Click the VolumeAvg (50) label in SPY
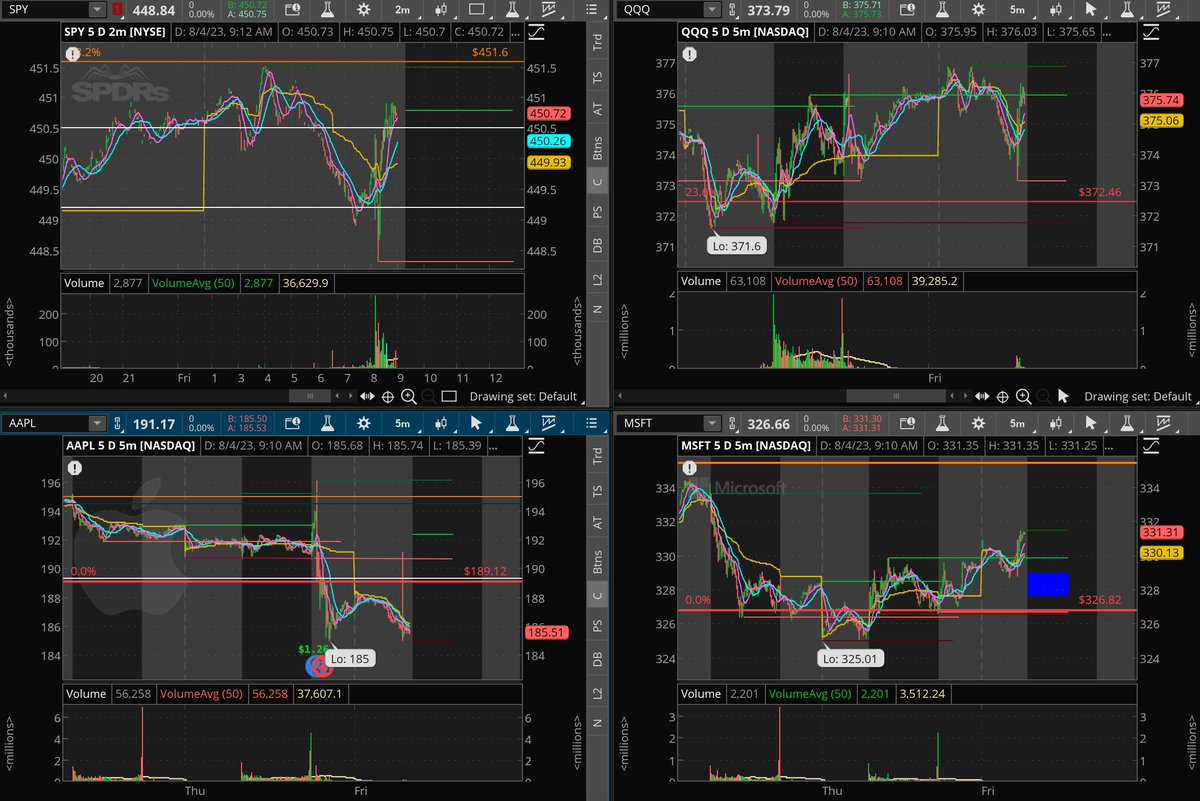1200x801 pixels. (x=194, y=283)
